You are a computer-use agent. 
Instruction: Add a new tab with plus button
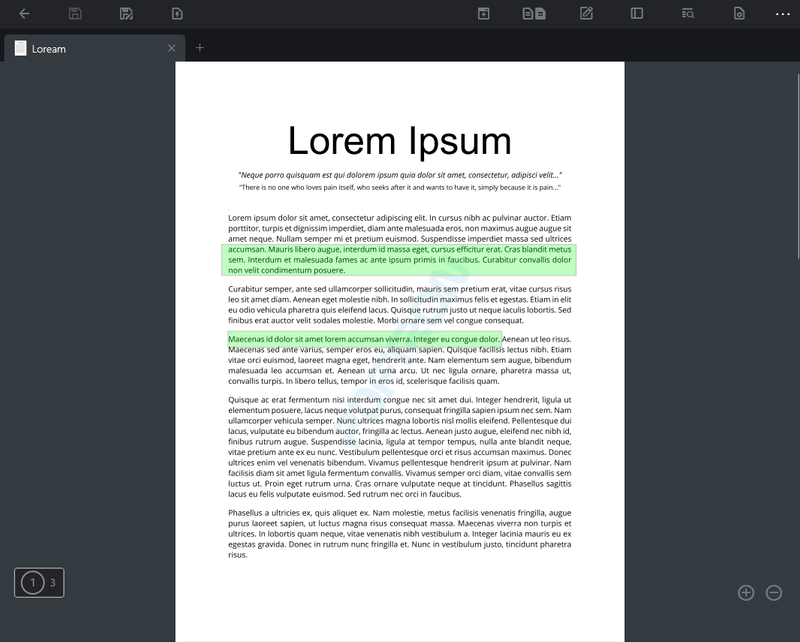(x=199, y=47)
